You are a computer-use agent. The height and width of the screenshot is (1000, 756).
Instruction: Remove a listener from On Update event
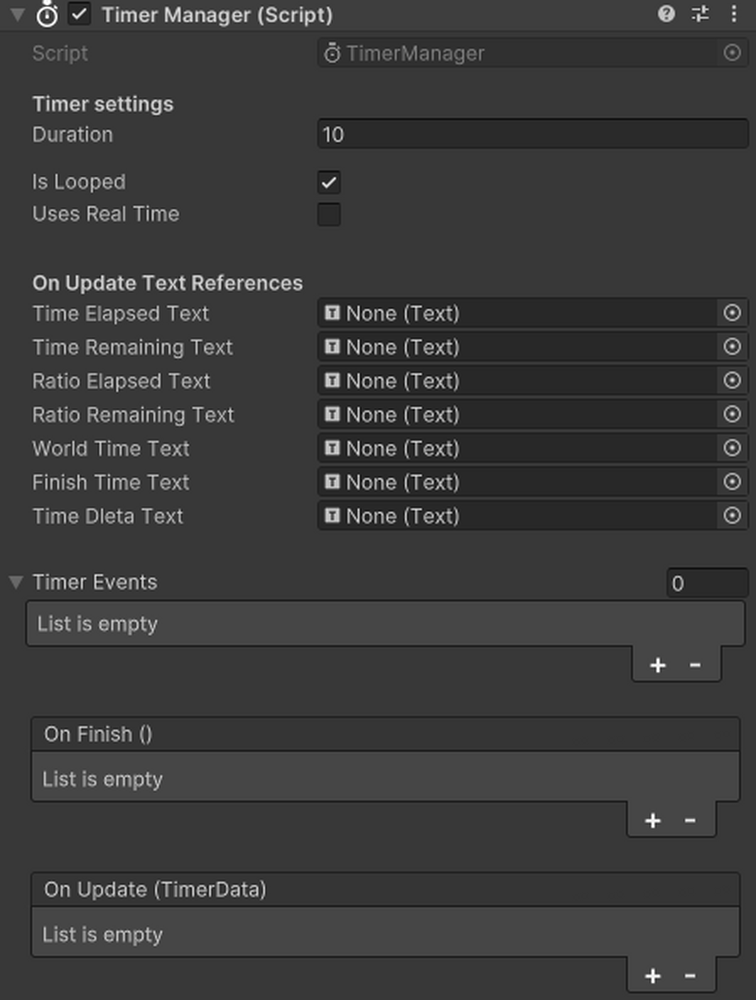coord(688,975)
